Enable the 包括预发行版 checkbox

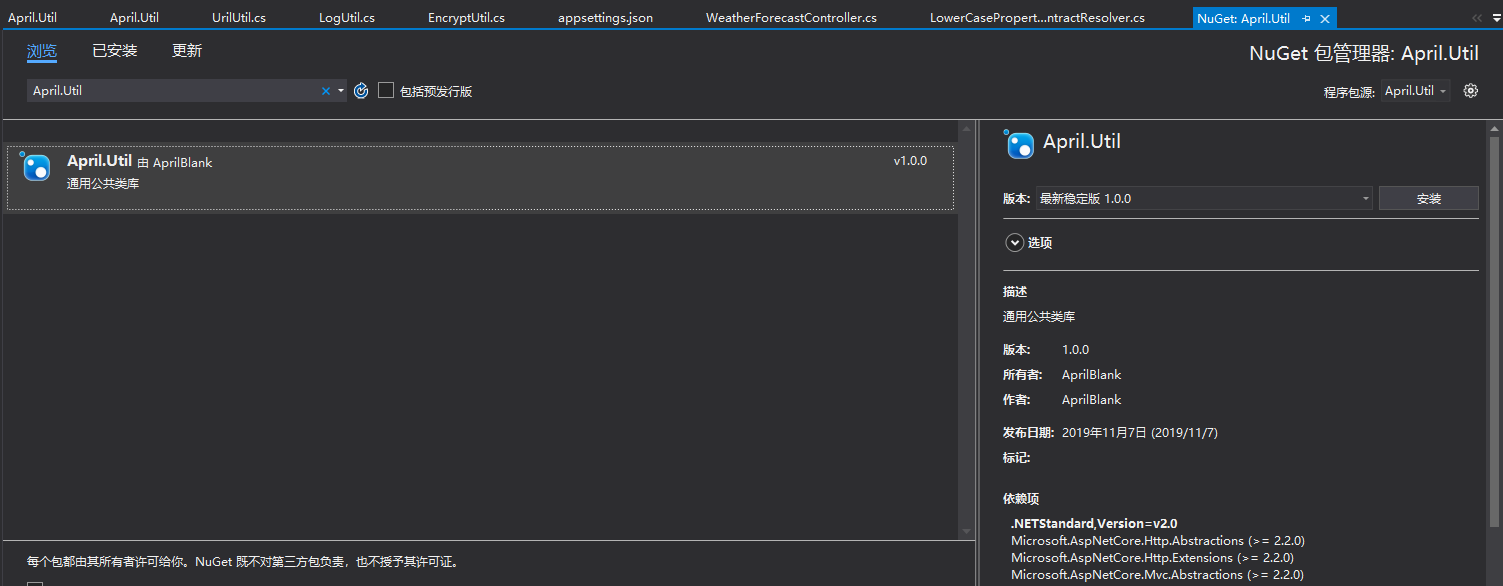coord(386,91)
